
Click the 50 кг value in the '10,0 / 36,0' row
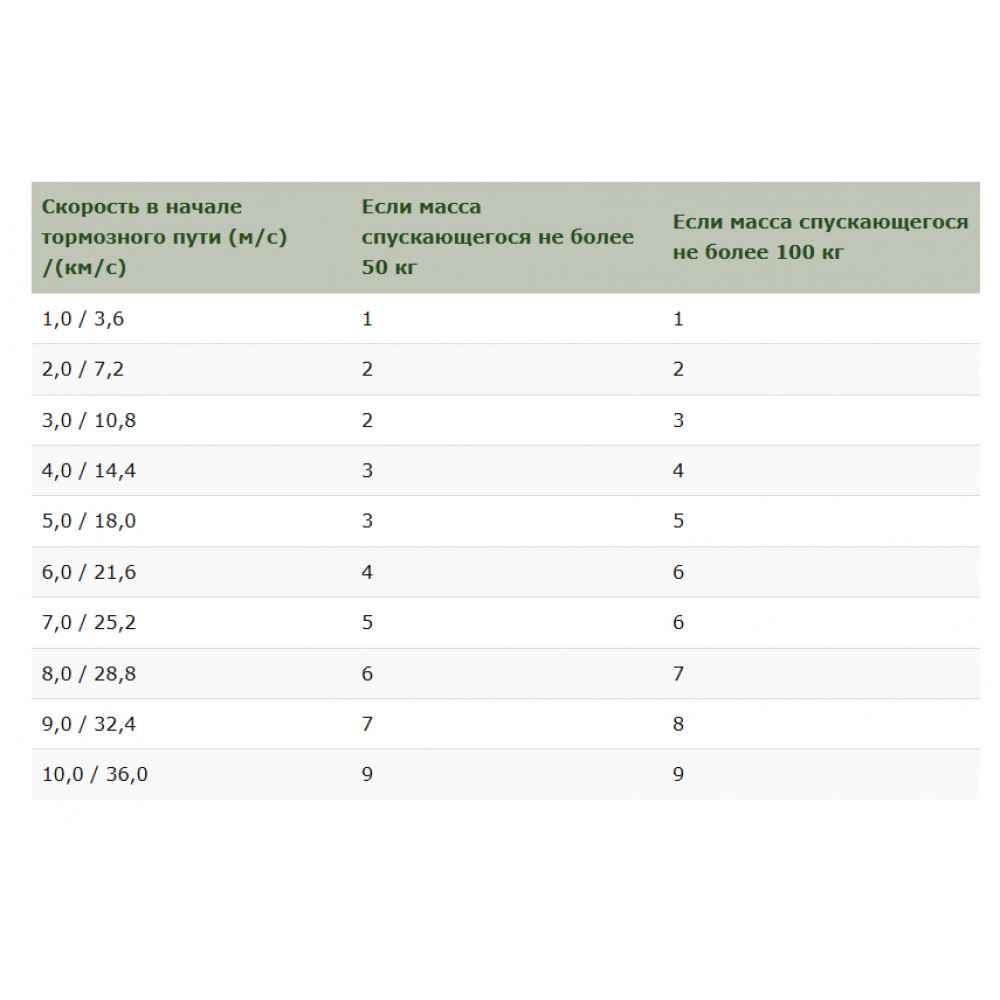(x=367, y=774)
